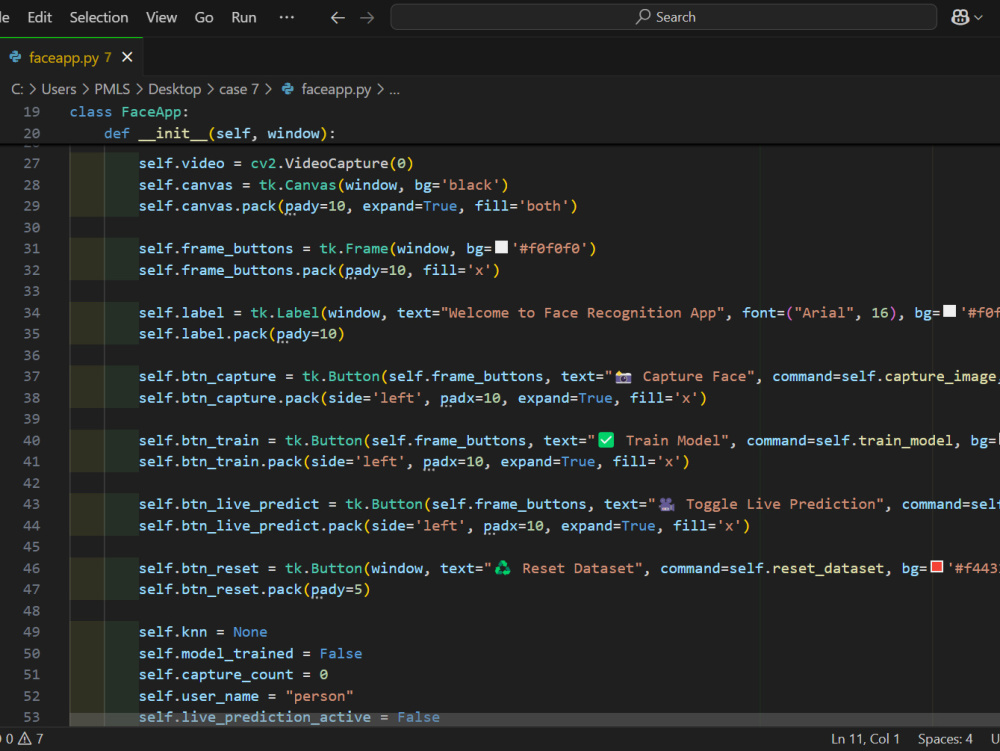This screenshot has height=751, width=1000.
Task: Change indentation via Spaces: 4
Action: (945, 739)
